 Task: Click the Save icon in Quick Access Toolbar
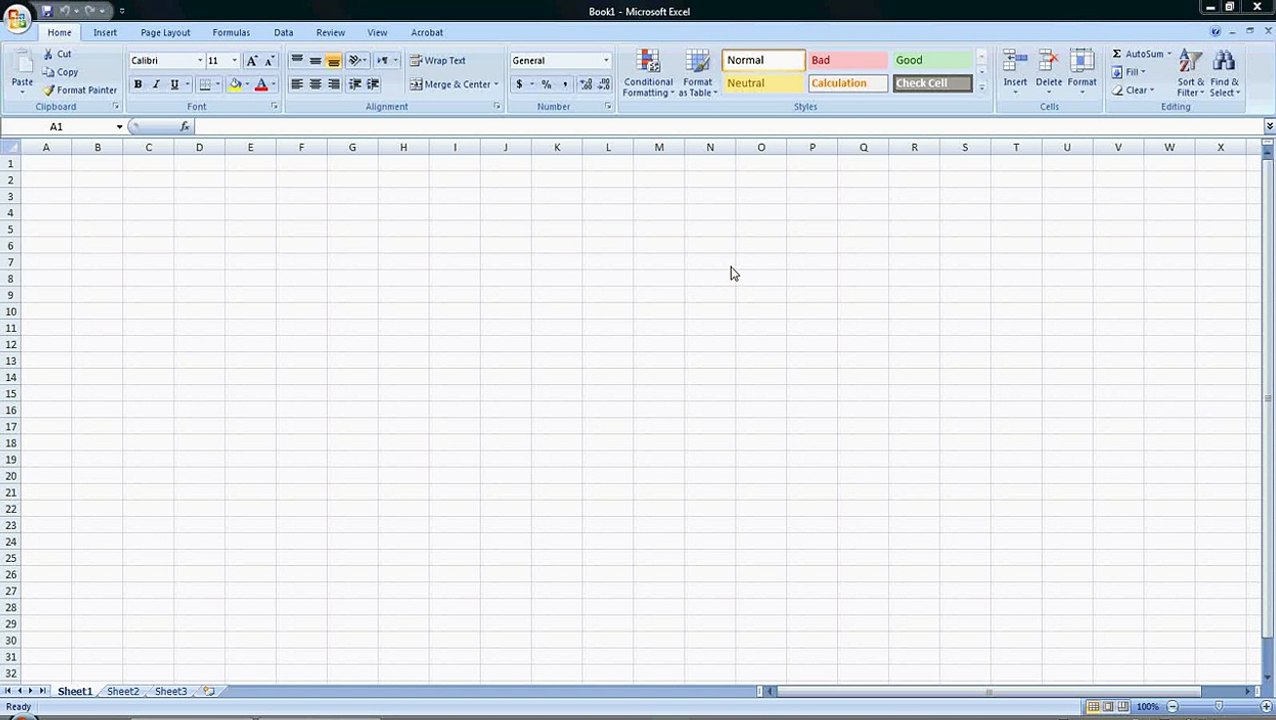coord(47,11)
